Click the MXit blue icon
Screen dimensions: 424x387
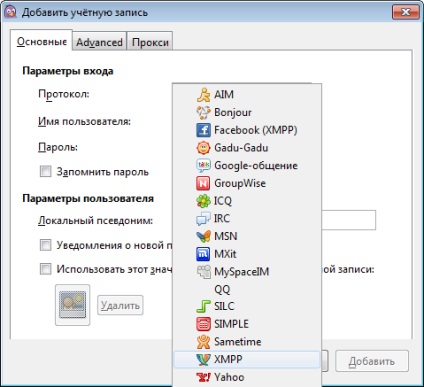[203, 254]
